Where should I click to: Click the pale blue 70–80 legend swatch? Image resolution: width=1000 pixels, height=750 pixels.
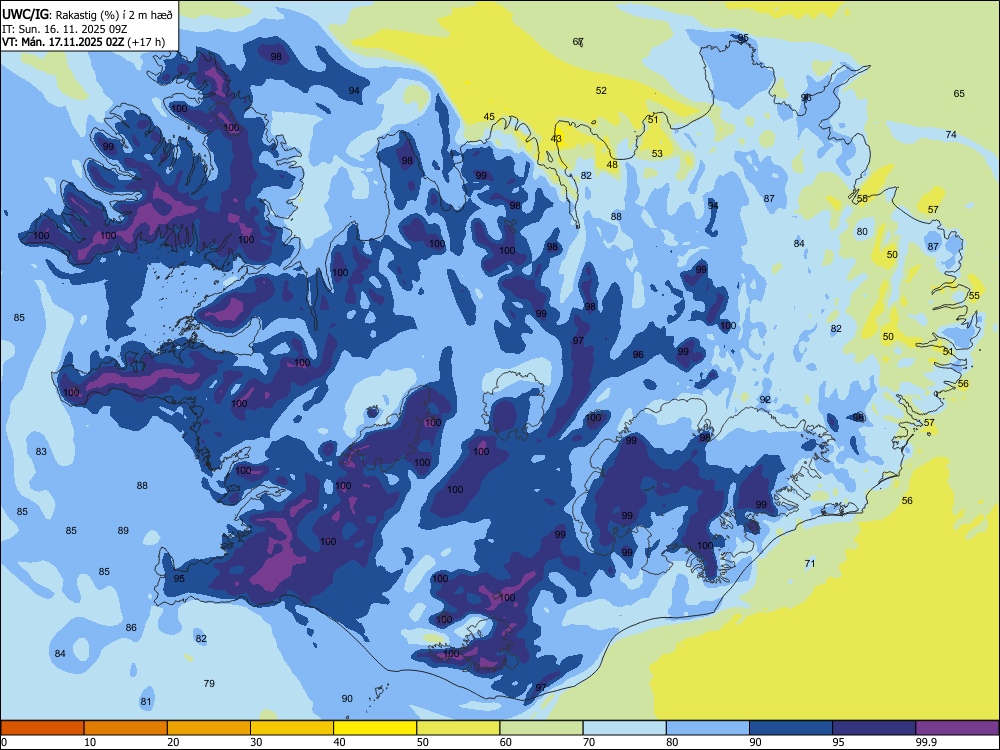pyautogui.click(x=624, y=728)
